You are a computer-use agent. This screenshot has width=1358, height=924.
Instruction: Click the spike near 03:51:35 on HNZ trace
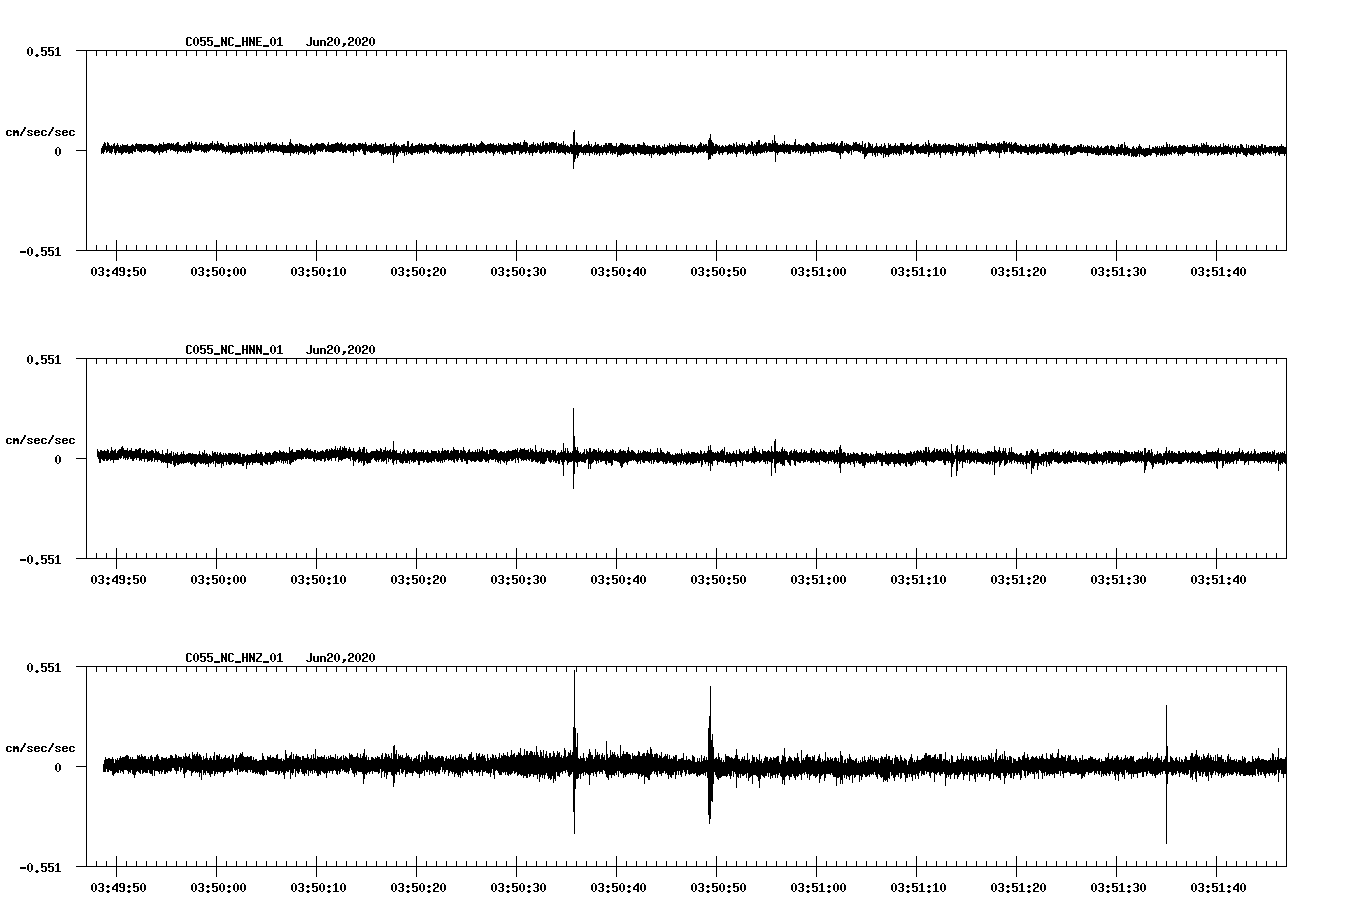coord(1166,774)
